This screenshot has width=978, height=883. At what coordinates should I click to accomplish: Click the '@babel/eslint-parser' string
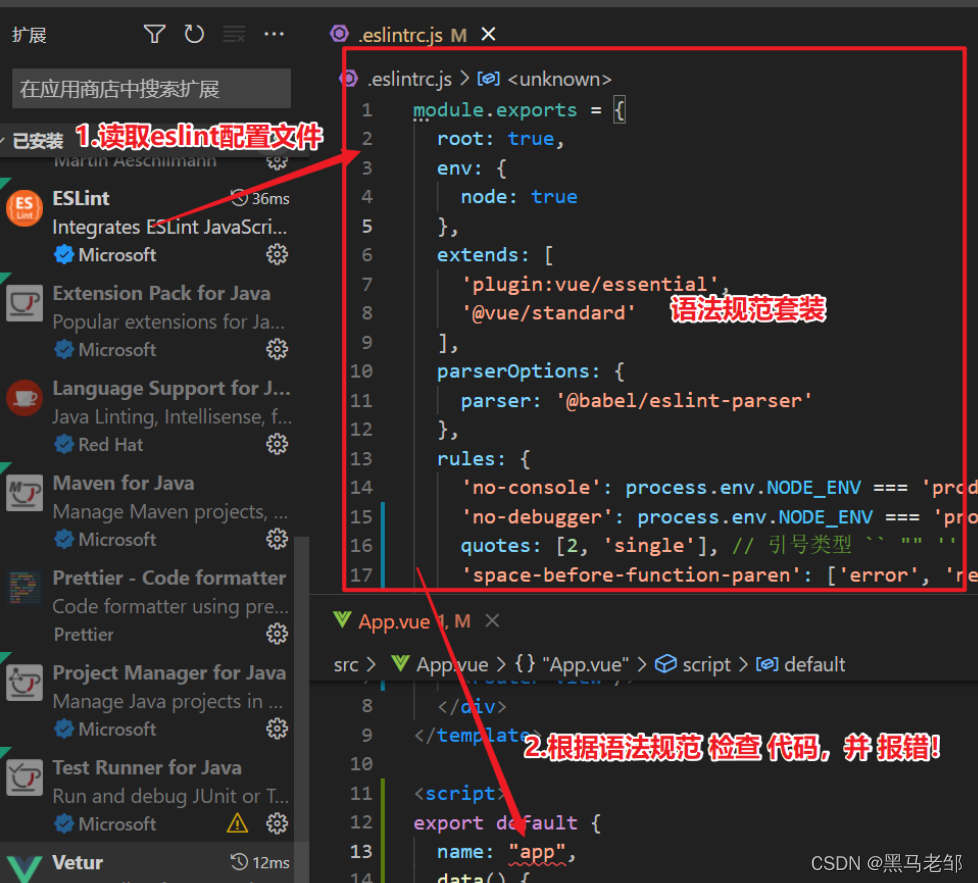pos(684,400)
